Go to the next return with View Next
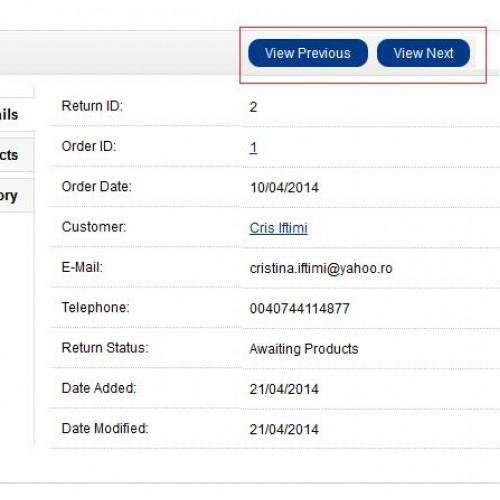This screenshot has width=500, height=500. coord(423,53)
